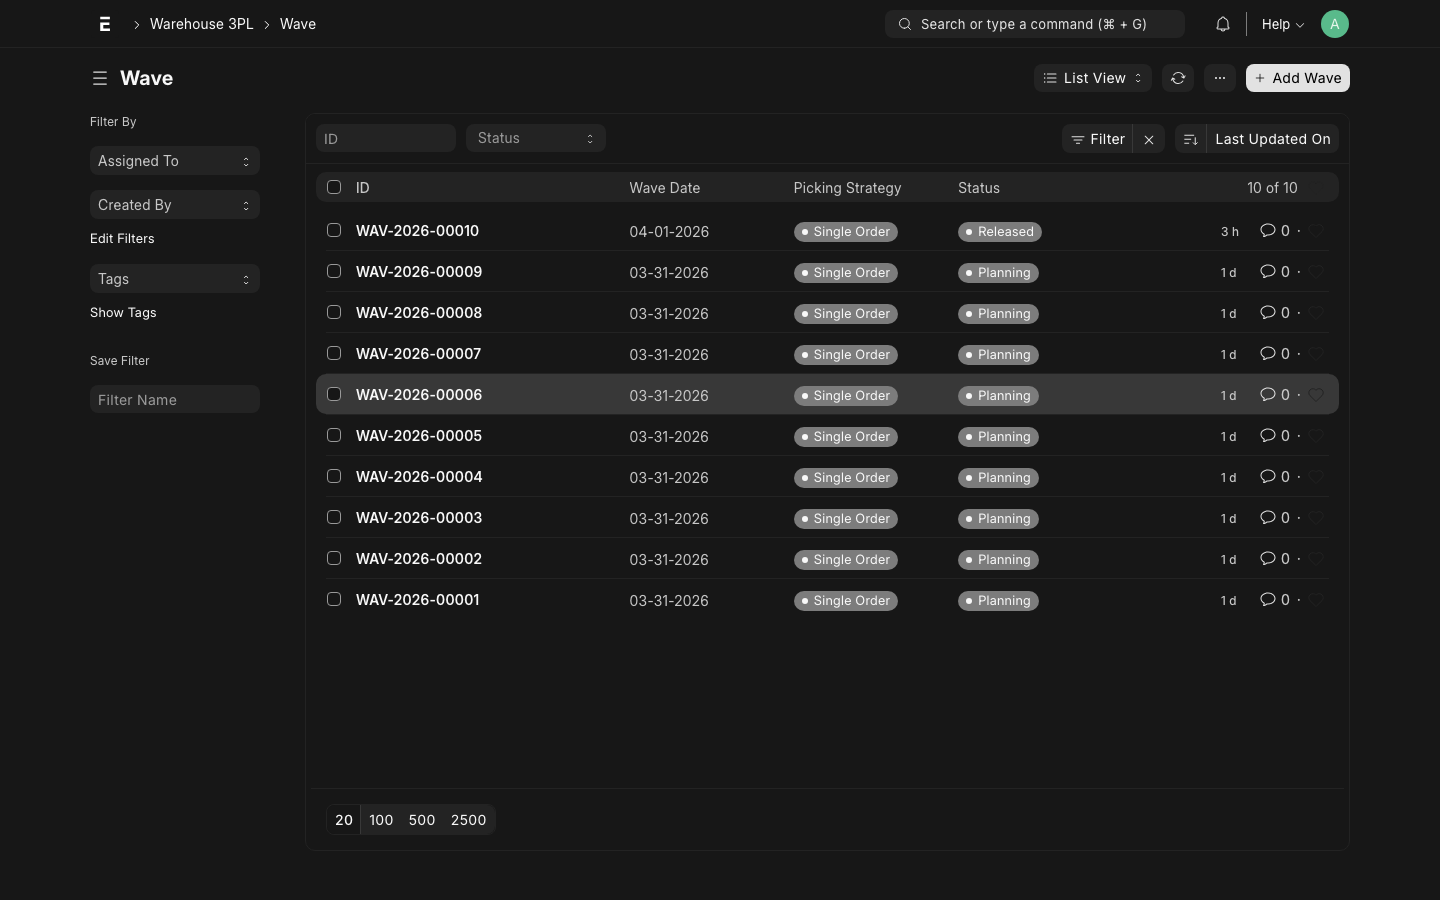The width and height of the screenshot is (1440, 900).
Task: Click the refresh icon to reload waves
Action: coord(1178,78)
